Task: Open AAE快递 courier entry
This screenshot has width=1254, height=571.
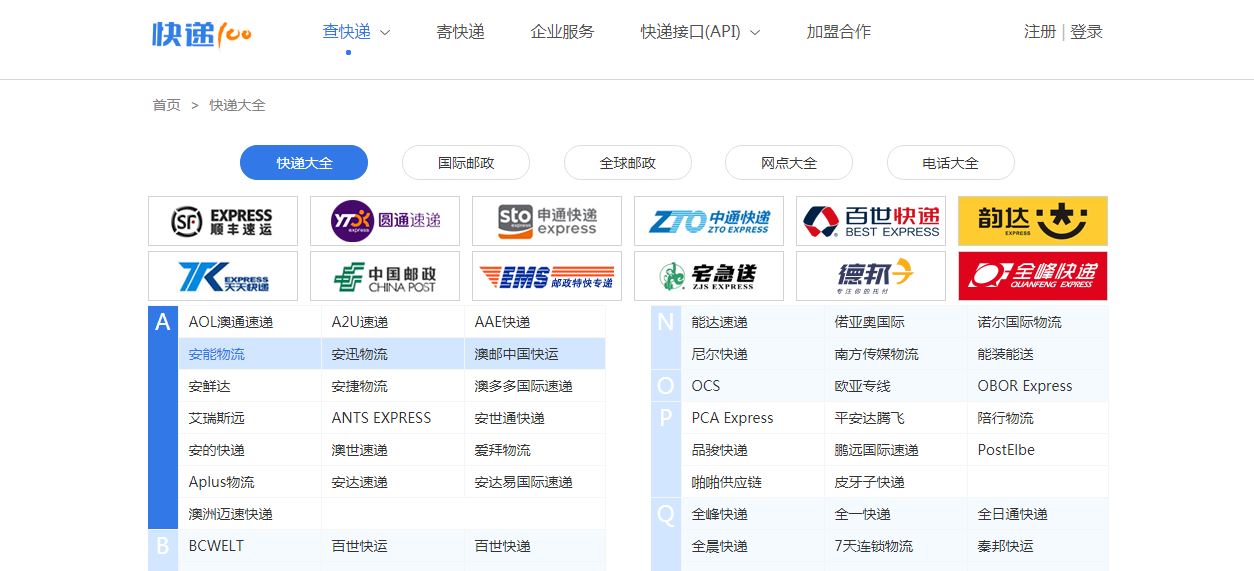Action: (503, 322)
